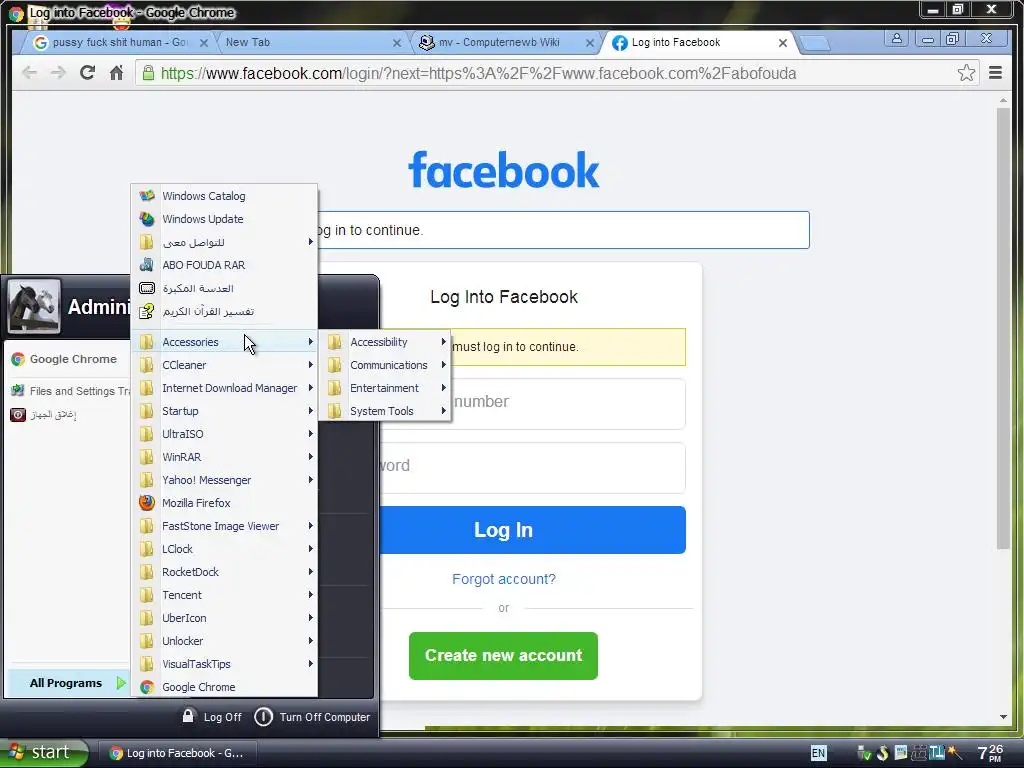
Task: Bookmark this page with the star icon
Action: [966, 72]
